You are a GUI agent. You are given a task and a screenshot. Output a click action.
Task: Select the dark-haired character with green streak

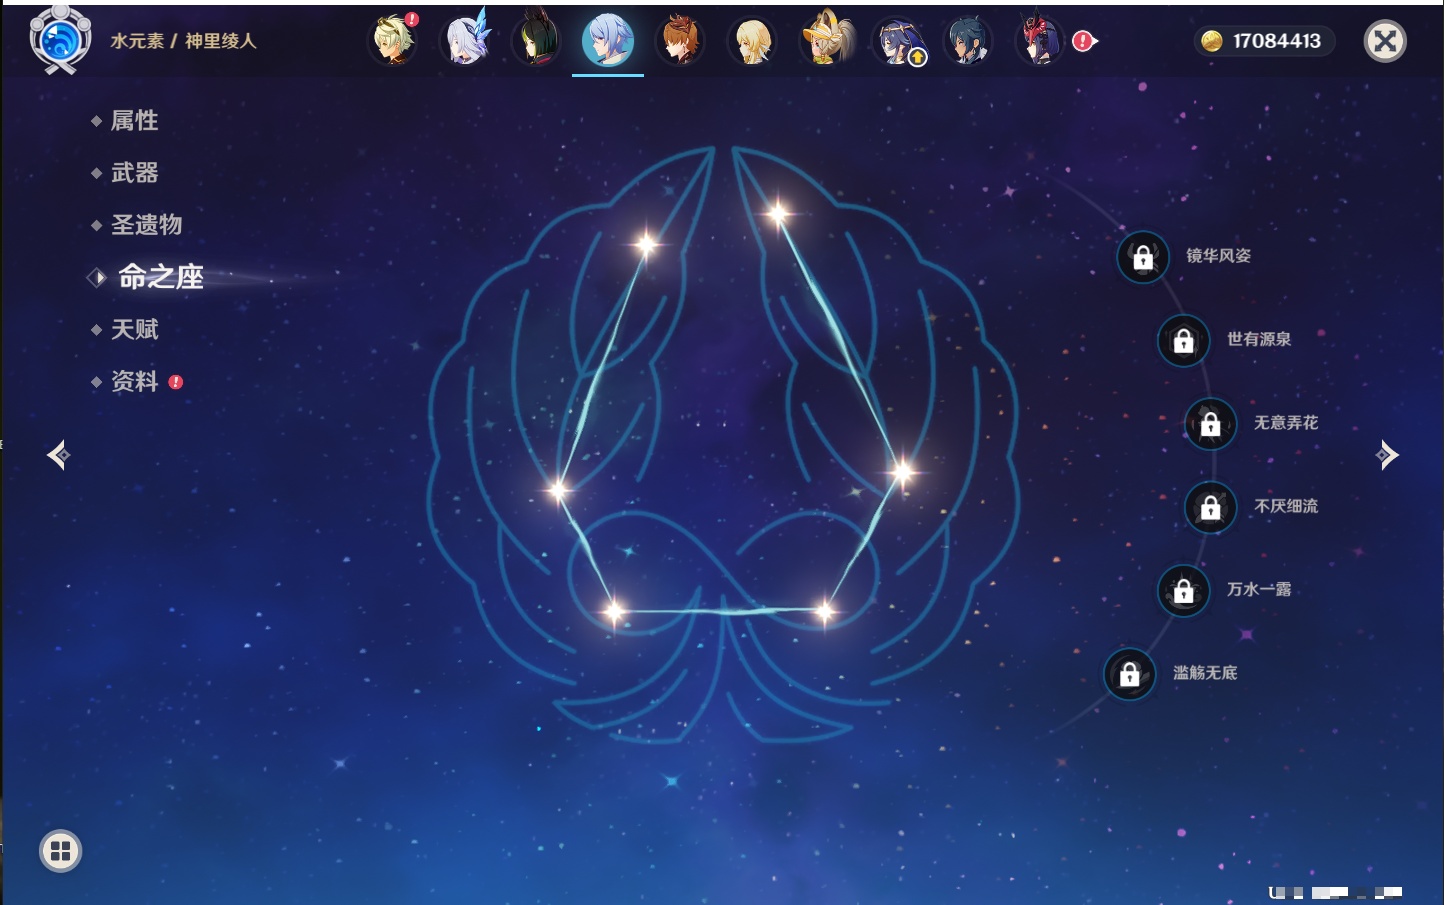[536, 40]
